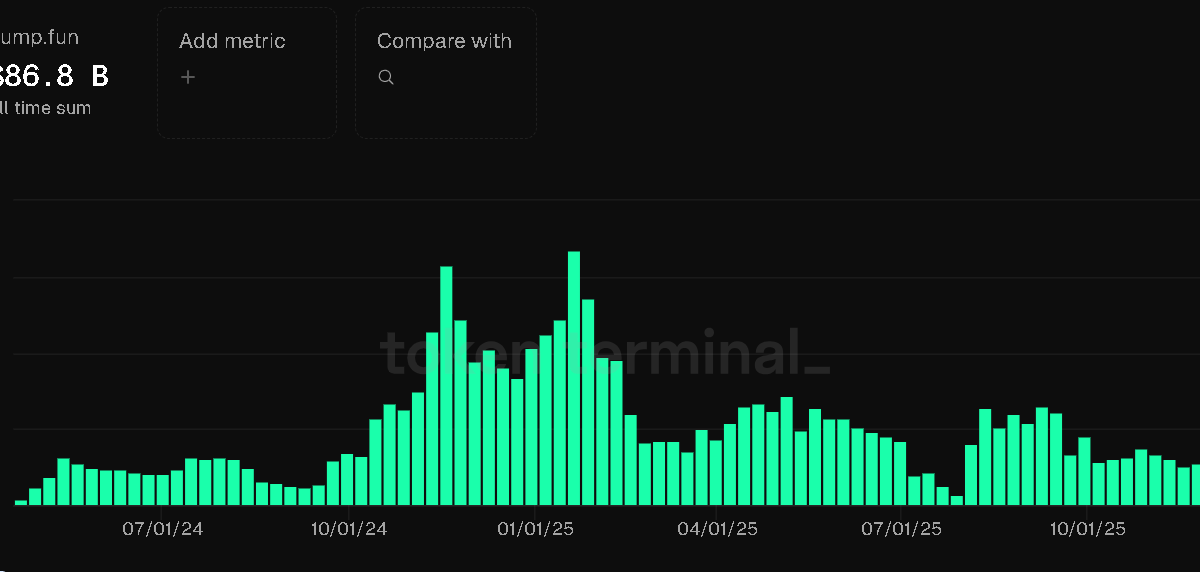
Task: Click the tokenterminal watermark on the chart
Action: (604, 352)
